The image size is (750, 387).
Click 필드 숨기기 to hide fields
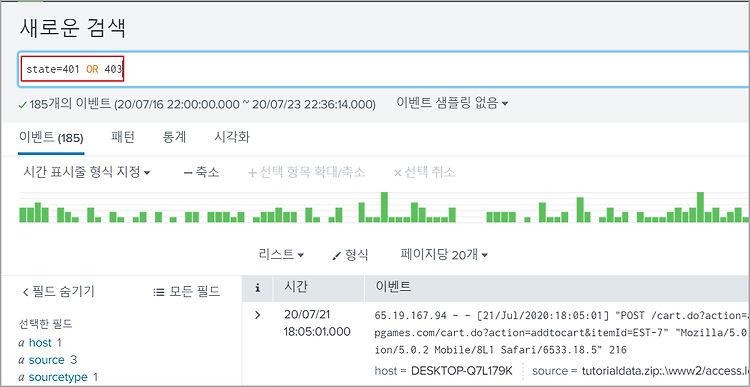[59, 291]
